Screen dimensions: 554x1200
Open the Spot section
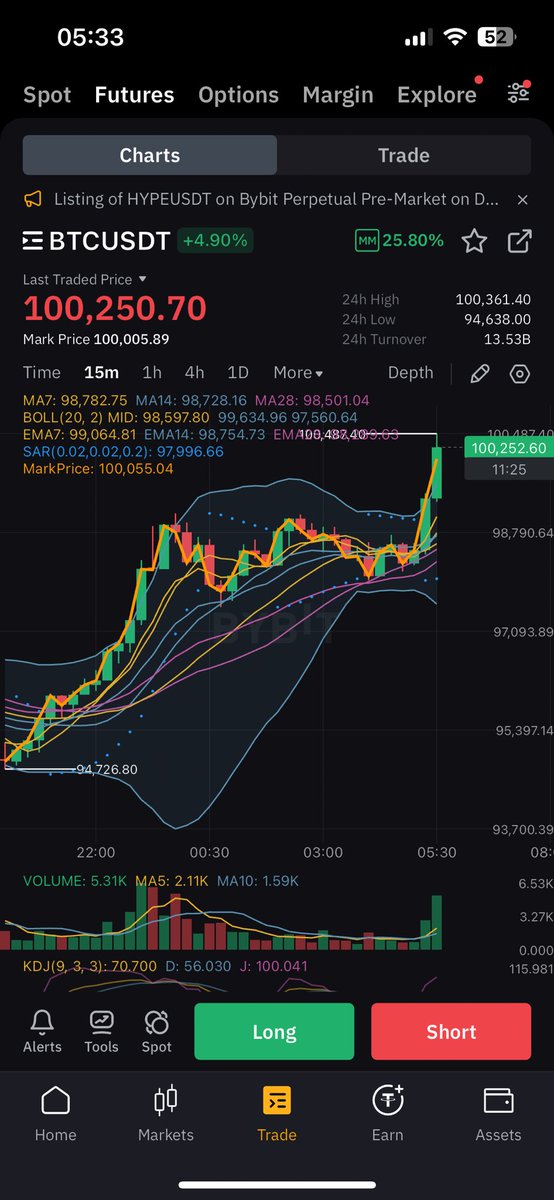click(47, 95)
